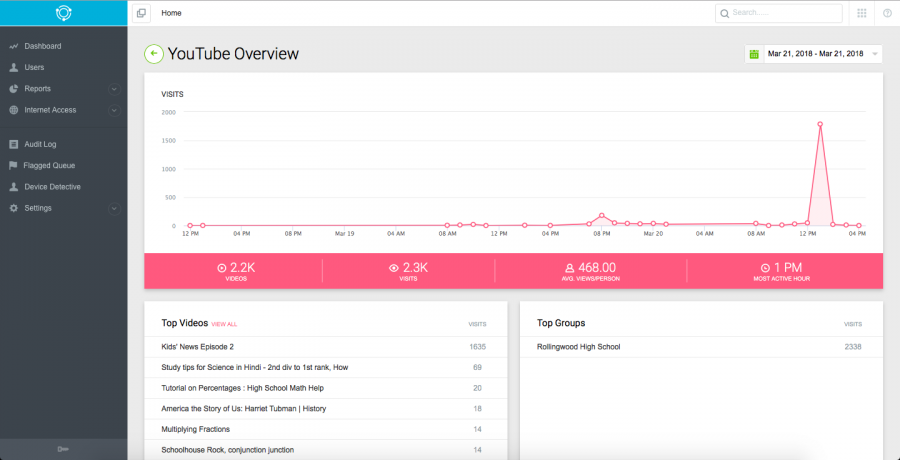Click the 2338 visits value
900x460 pixels.
click(x=853, y=347)
